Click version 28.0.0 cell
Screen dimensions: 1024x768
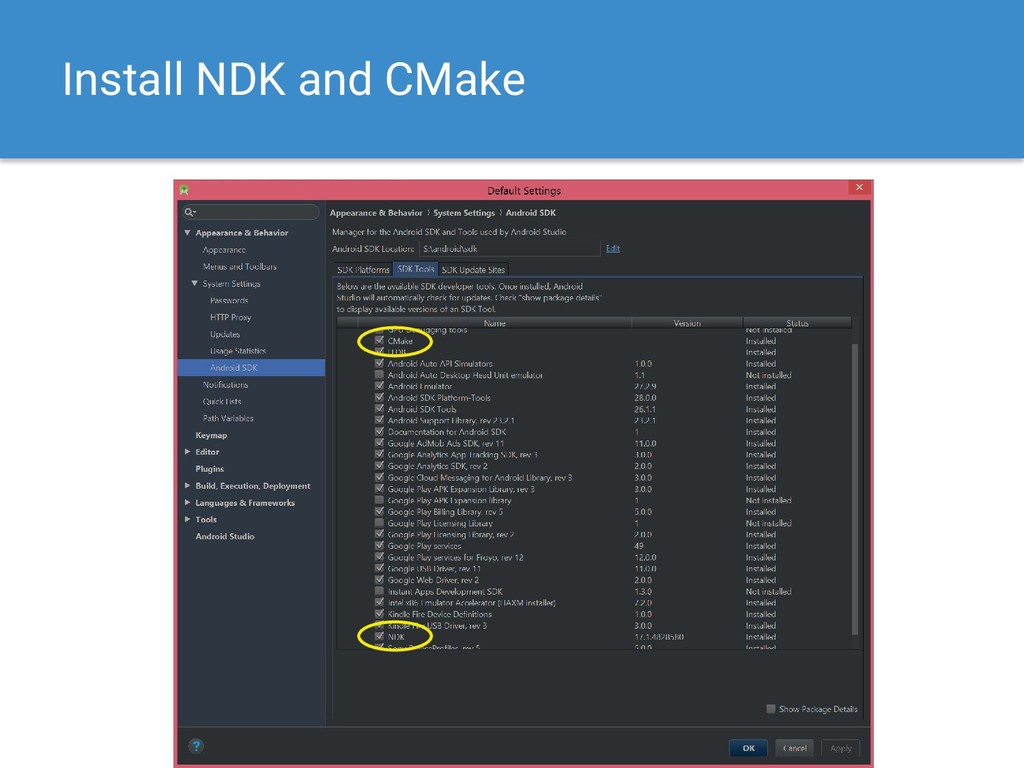(645, 398)
